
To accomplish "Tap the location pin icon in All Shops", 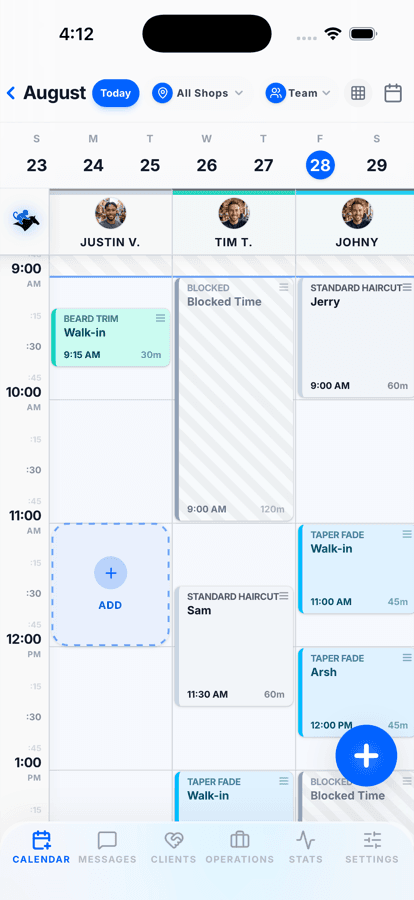I will (162, 93).
